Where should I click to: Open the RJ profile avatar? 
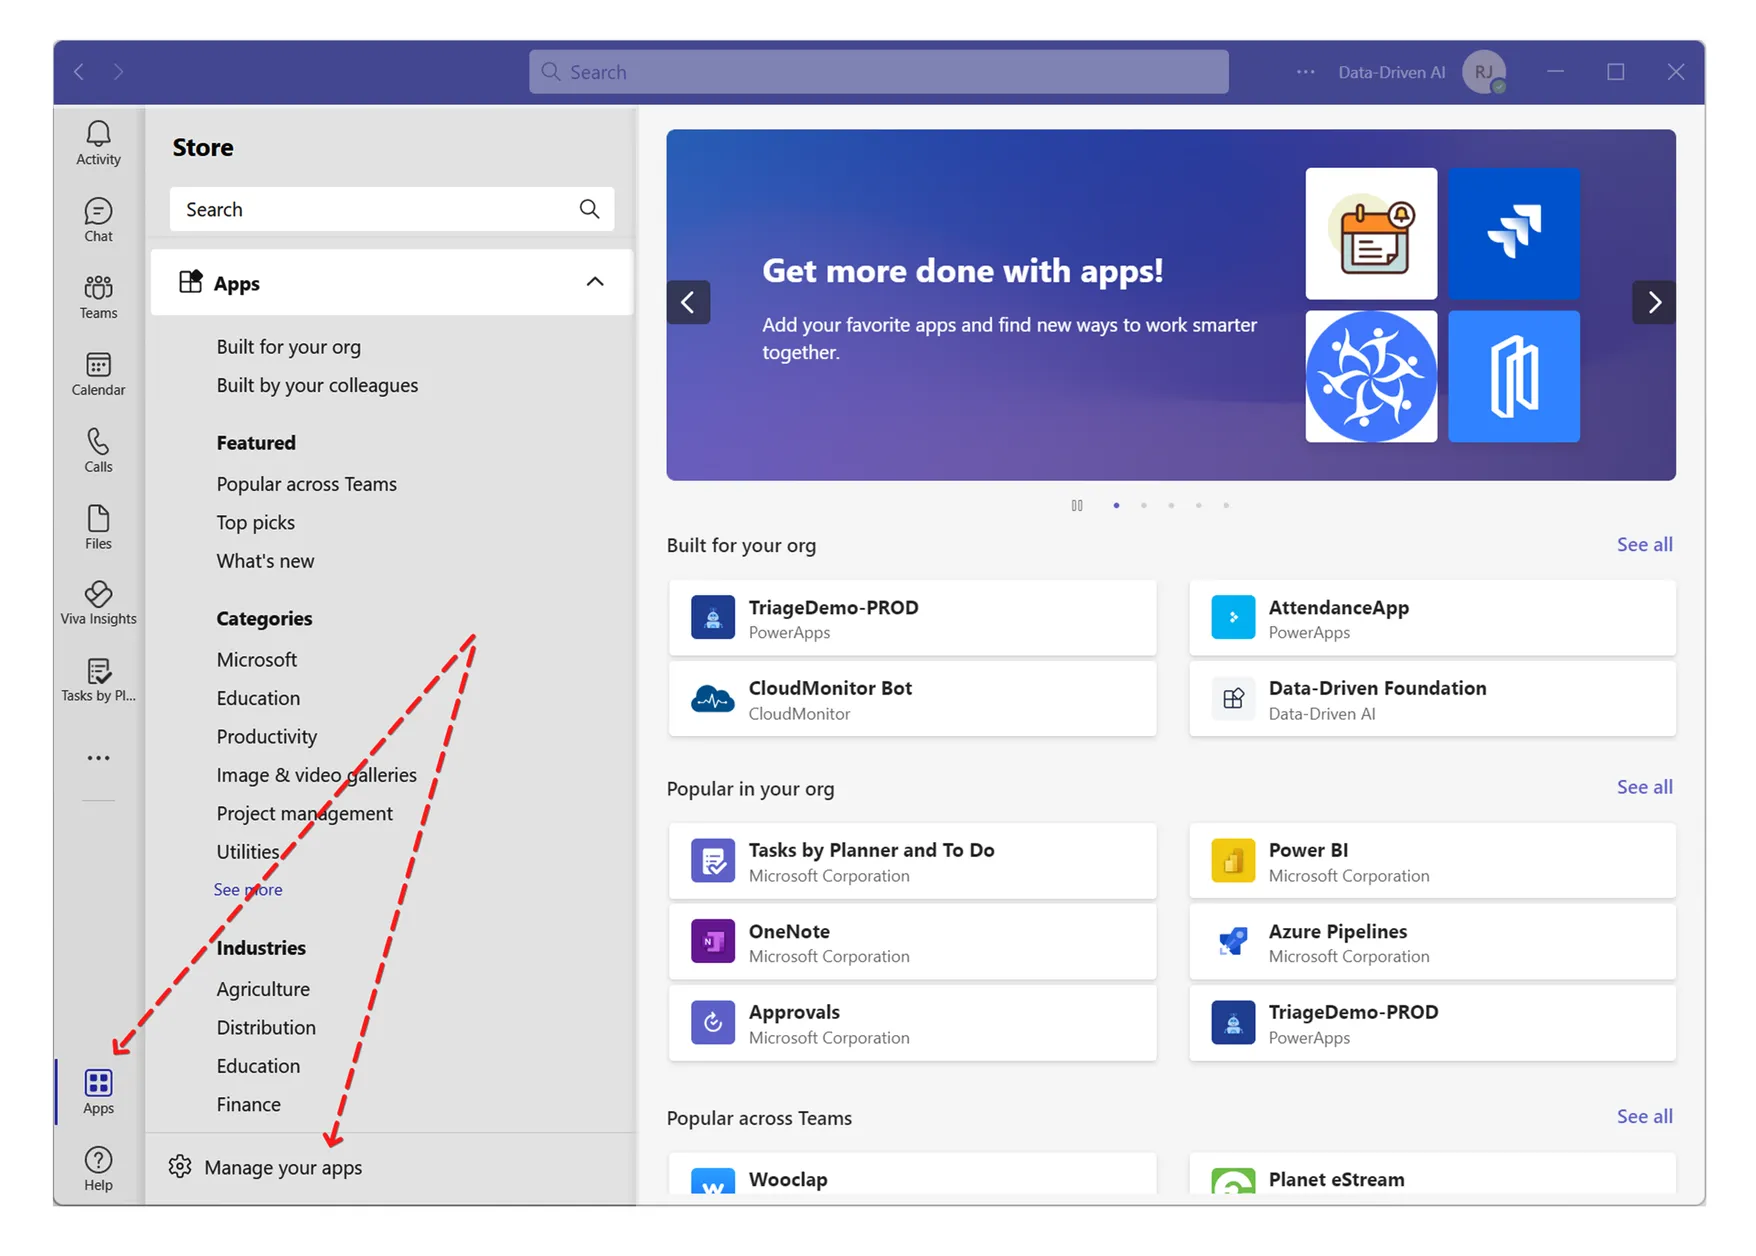coord(1484,72)
